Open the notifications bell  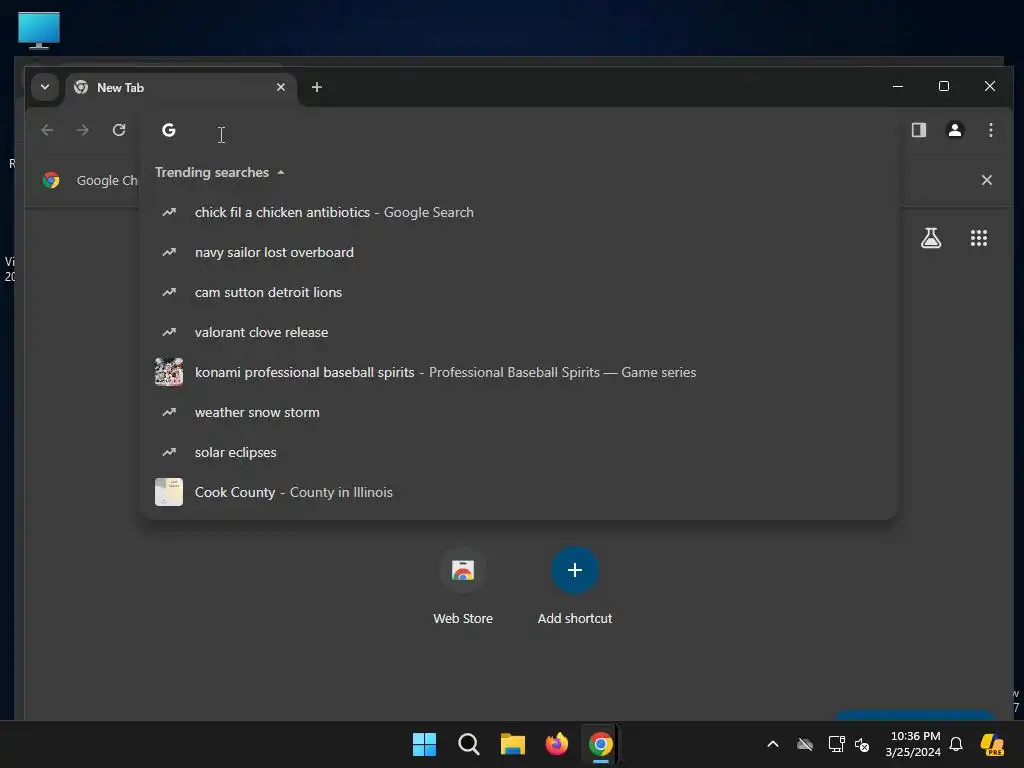point(956,744)
